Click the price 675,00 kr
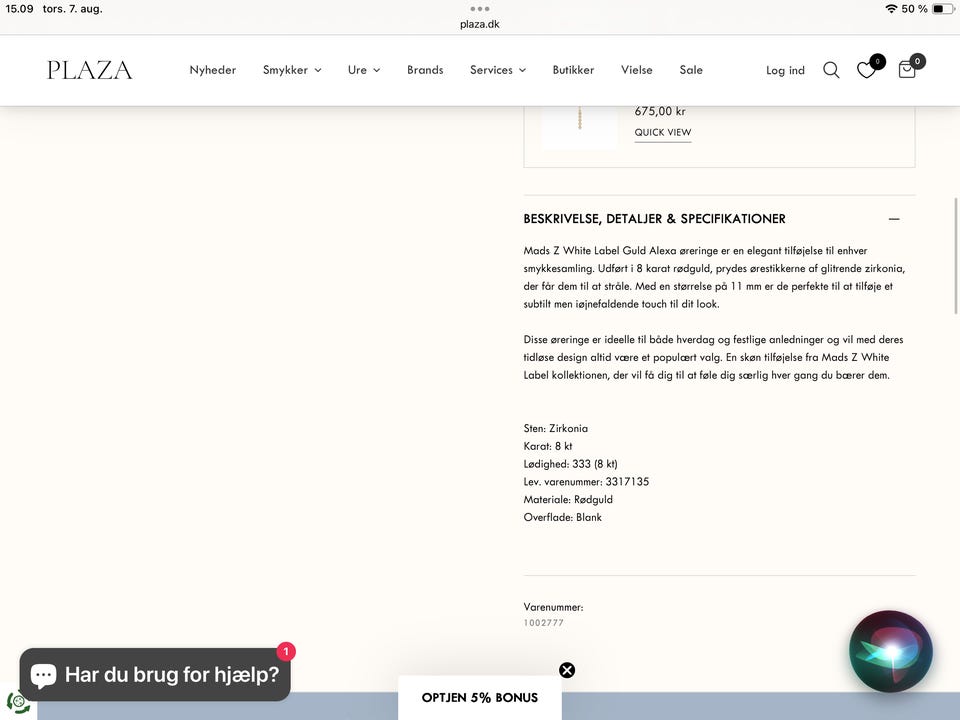This screenshot has height=720, width=960. [x=660, y=111]
